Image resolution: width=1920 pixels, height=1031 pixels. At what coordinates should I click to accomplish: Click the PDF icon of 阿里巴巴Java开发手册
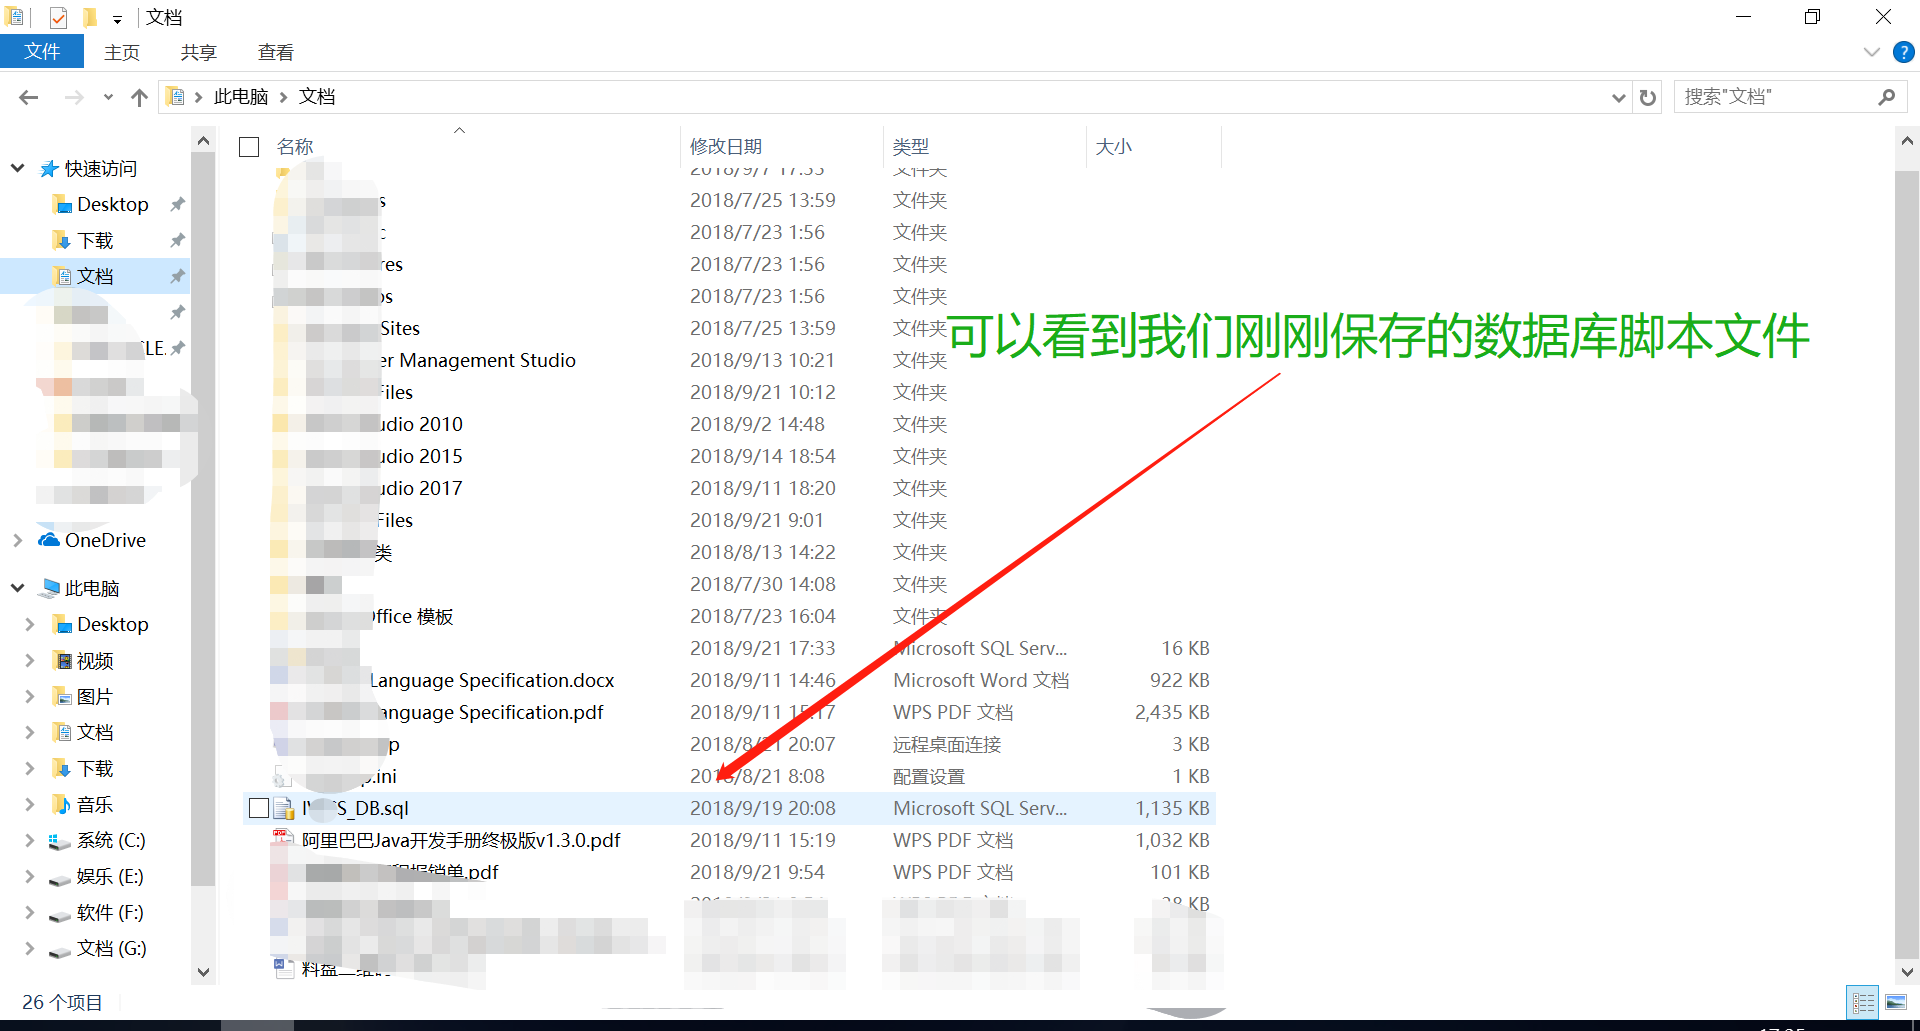tap(284, 840)
